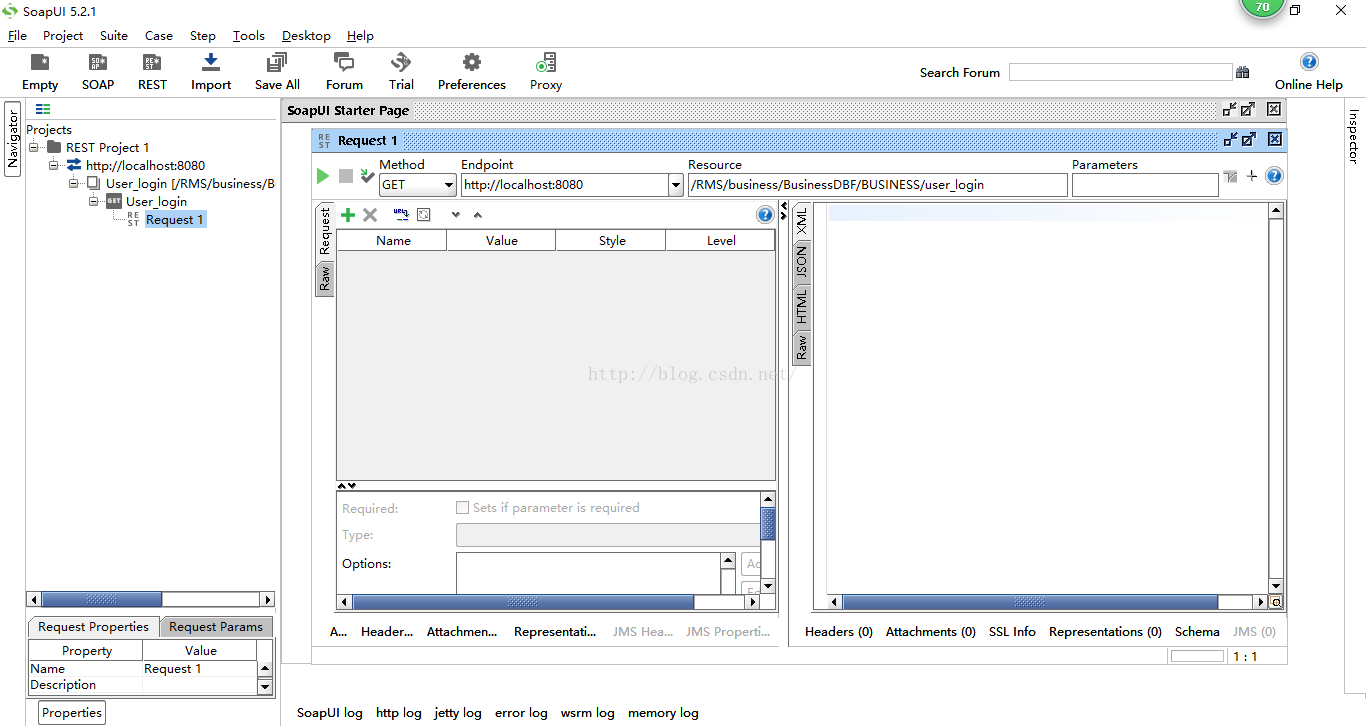Click response pane horizontal scrollbar

click(1030, 602)
